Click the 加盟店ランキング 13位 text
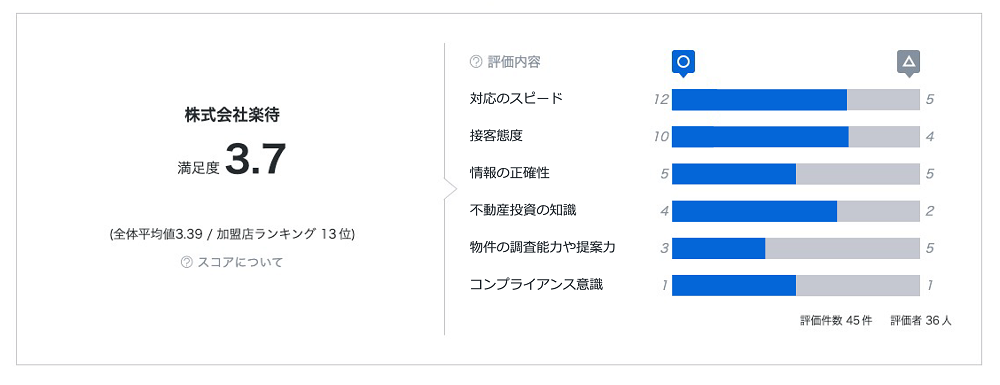This screenshot has width=1000, height=385. (x=286, y=234)
